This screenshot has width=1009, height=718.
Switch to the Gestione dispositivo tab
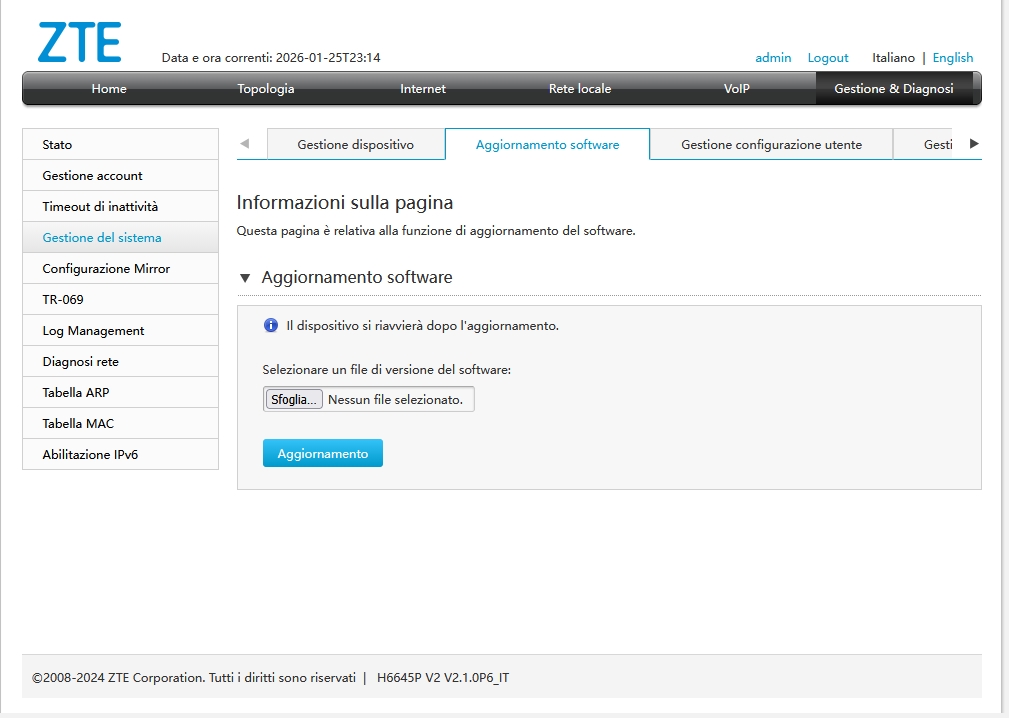[x=355, y=145]
